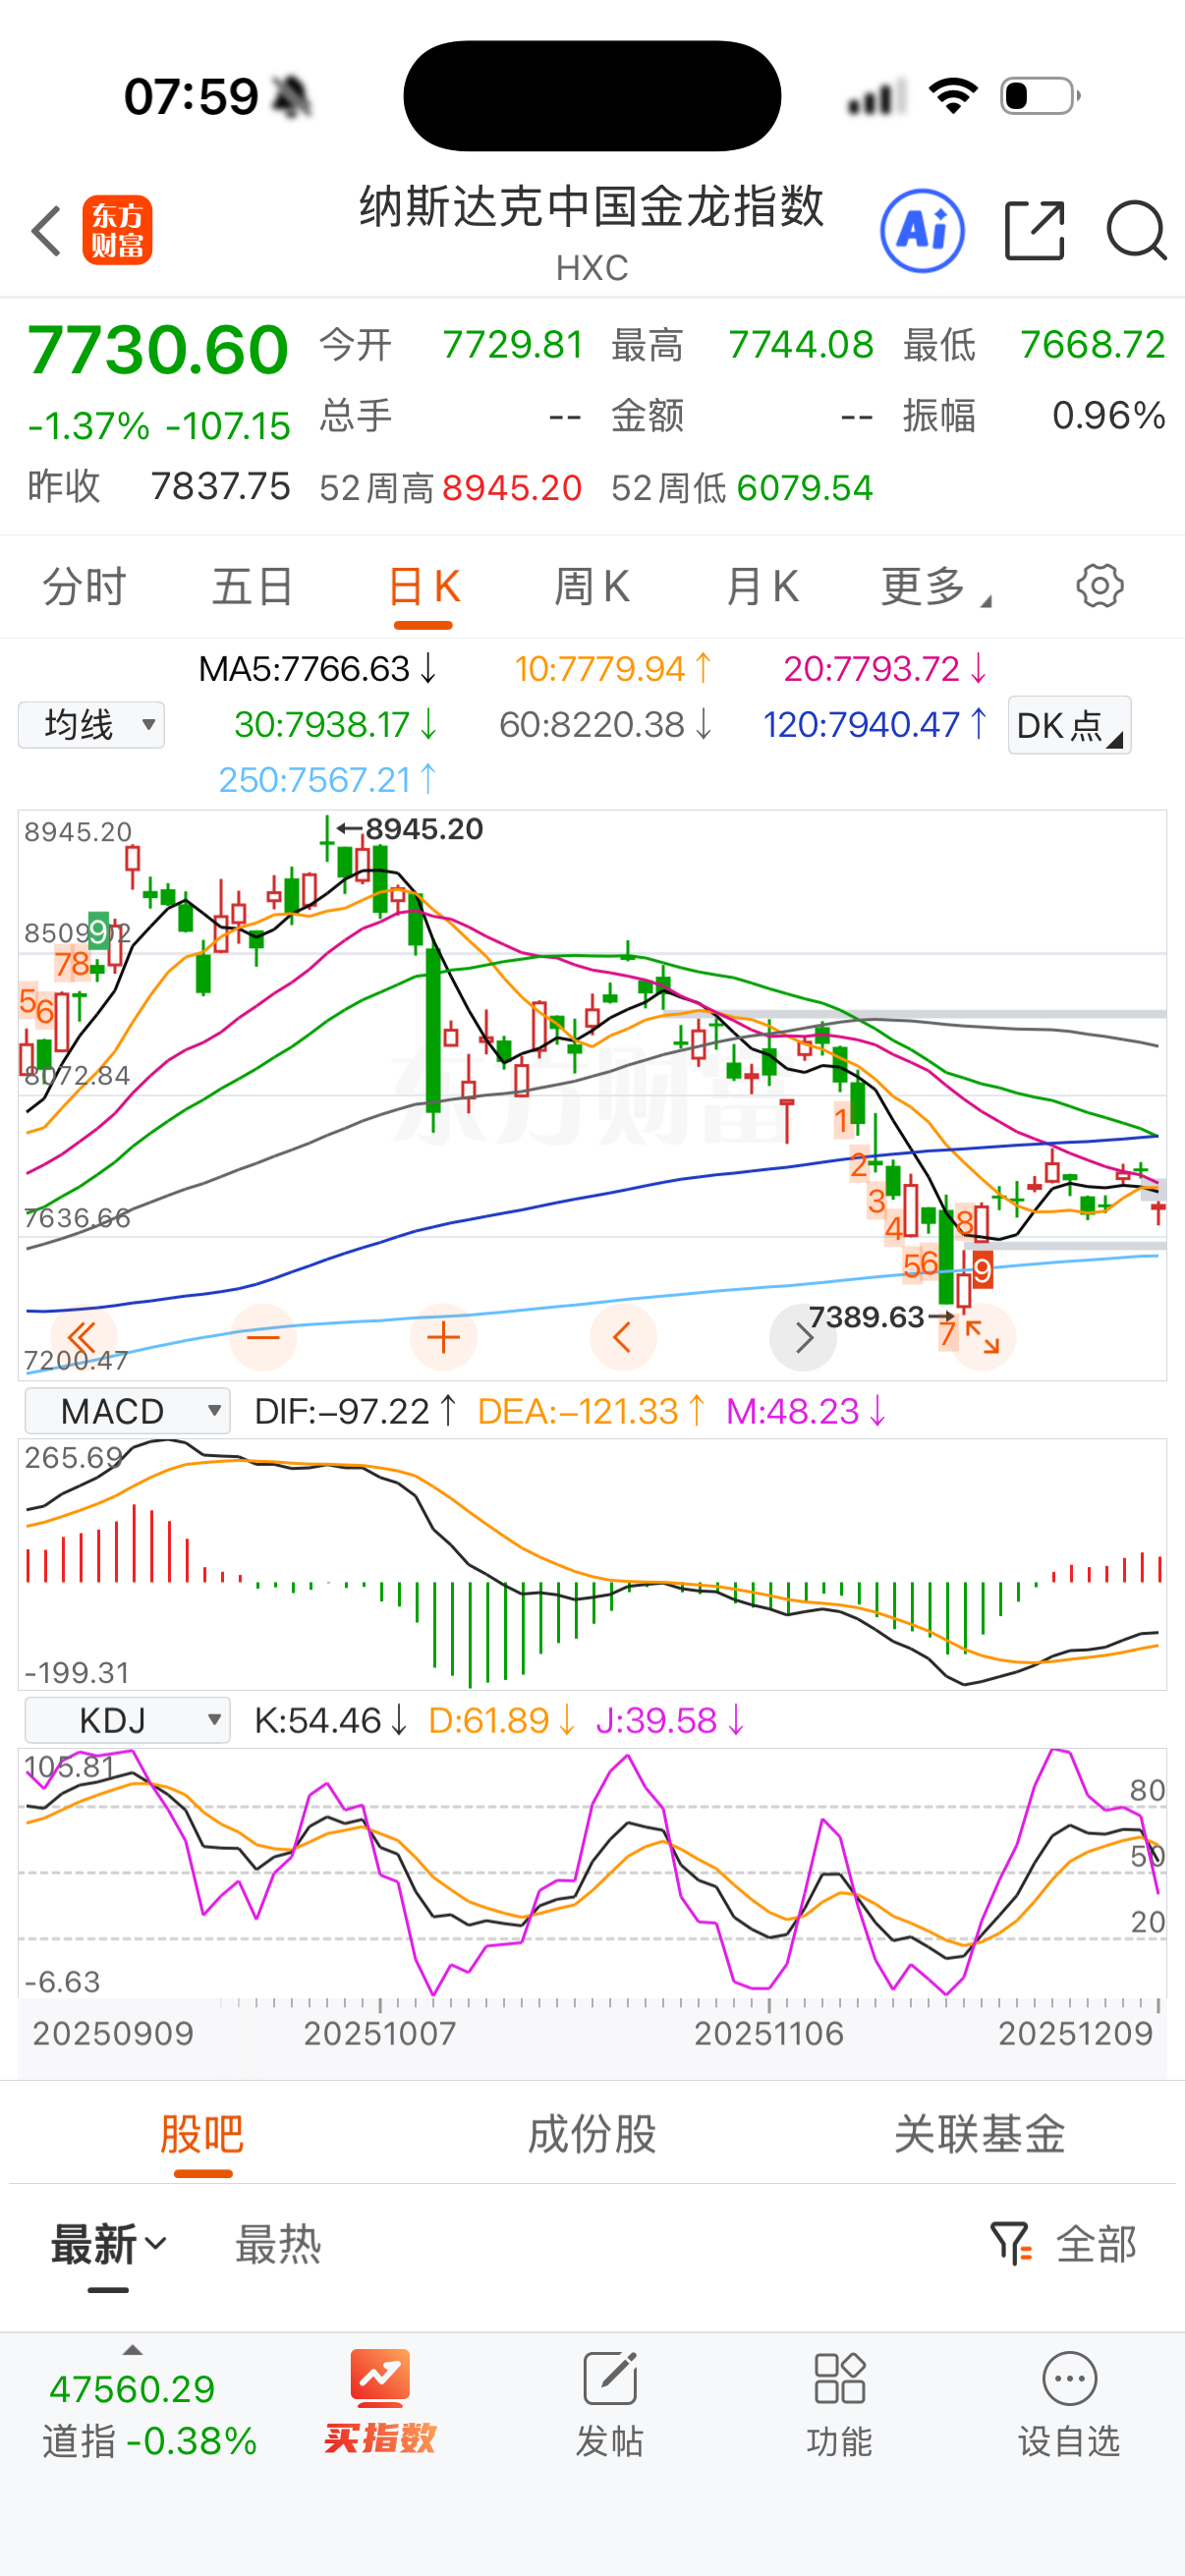Tap MA 10:7779.94 value
Screen dimensions: 1185x2576
(612, 668)
